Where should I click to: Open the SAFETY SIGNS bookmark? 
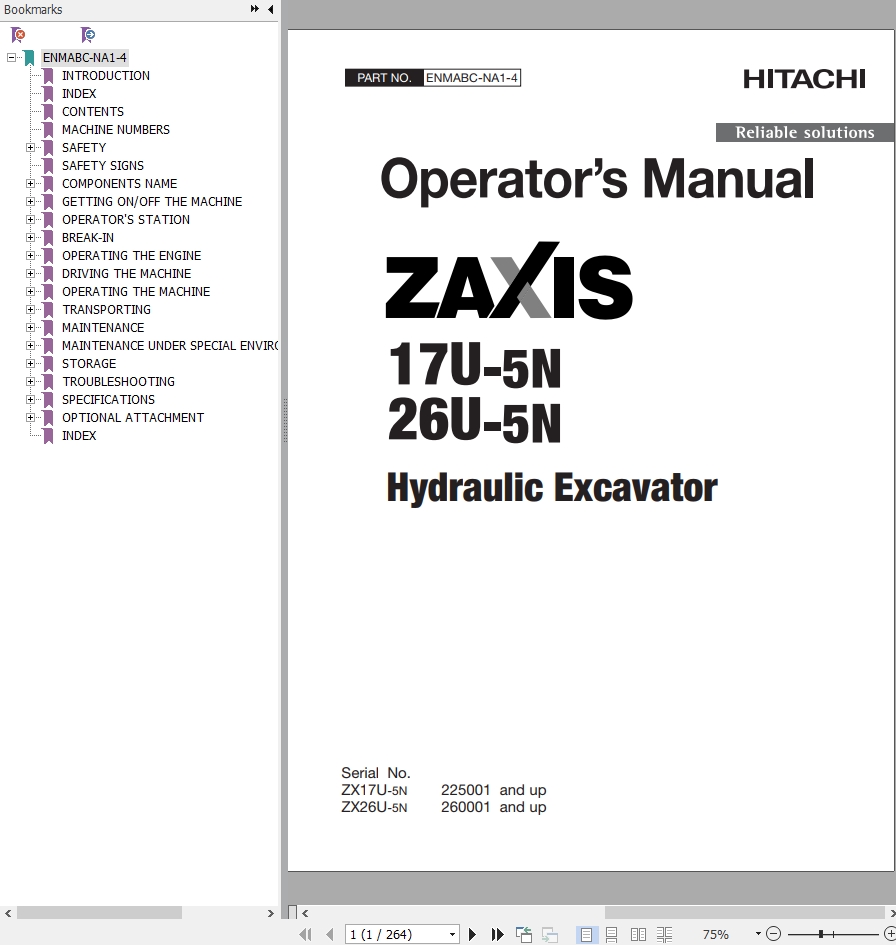(103, 166)
